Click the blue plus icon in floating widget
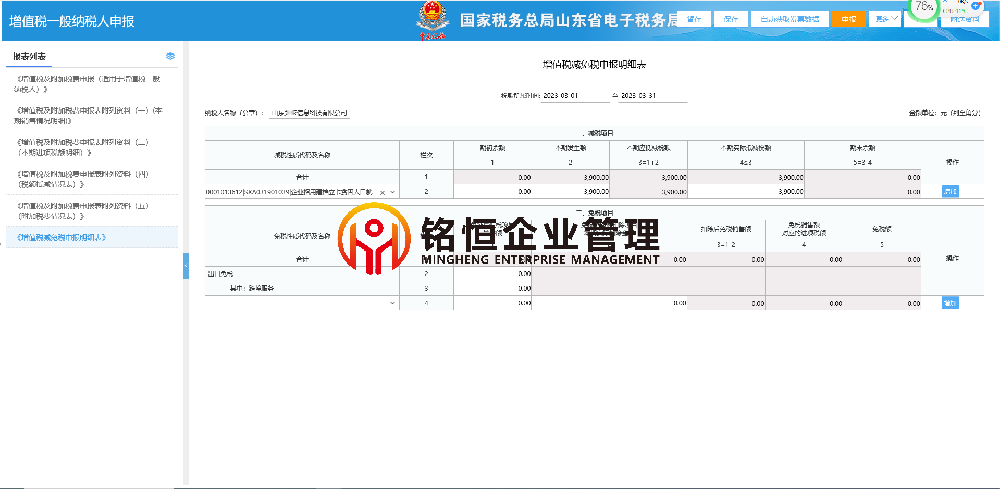Image resolution: width=1000 pixels, height=489 pixels. coord(976,5)
